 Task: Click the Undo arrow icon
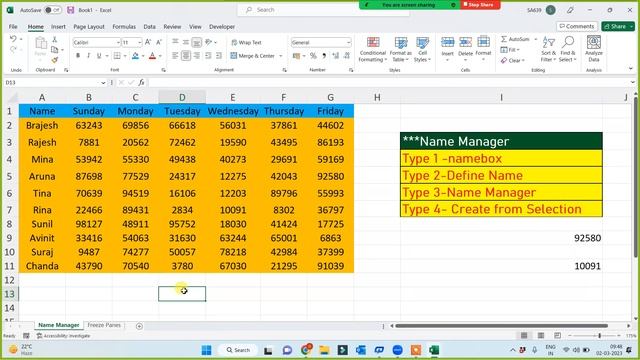[x=13, y=39]
